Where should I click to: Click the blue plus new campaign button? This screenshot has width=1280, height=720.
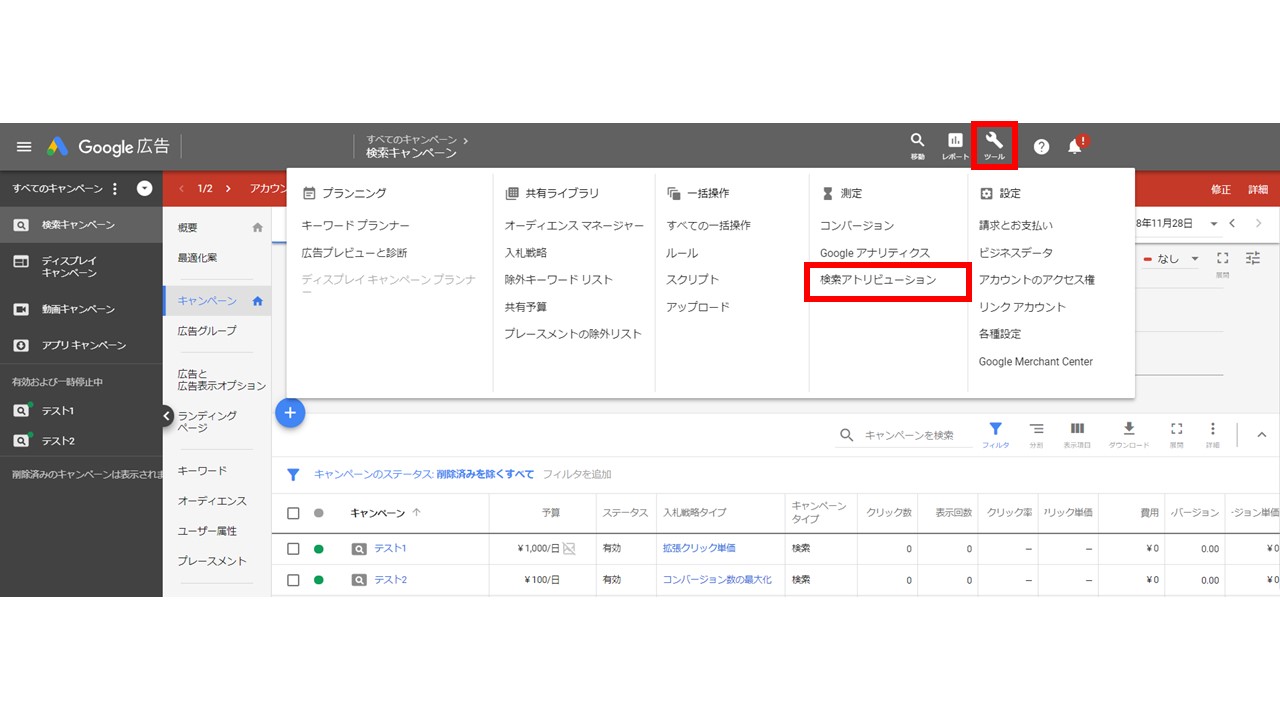(290, 412)
